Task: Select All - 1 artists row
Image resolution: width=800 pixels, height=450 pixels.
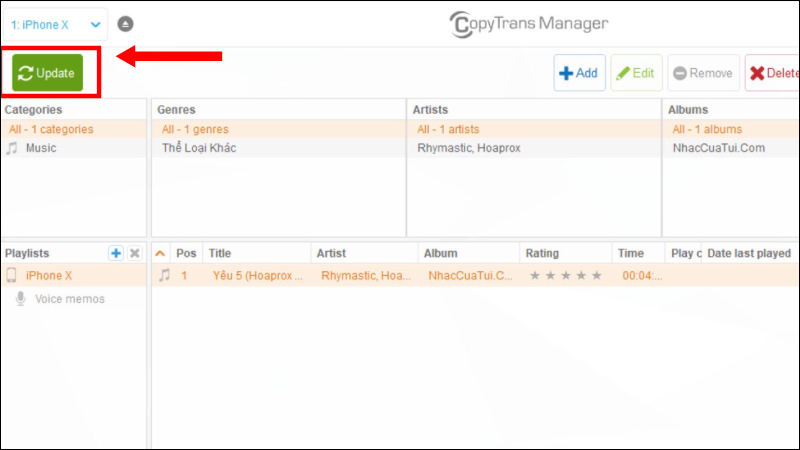Action: pos(534,129)
